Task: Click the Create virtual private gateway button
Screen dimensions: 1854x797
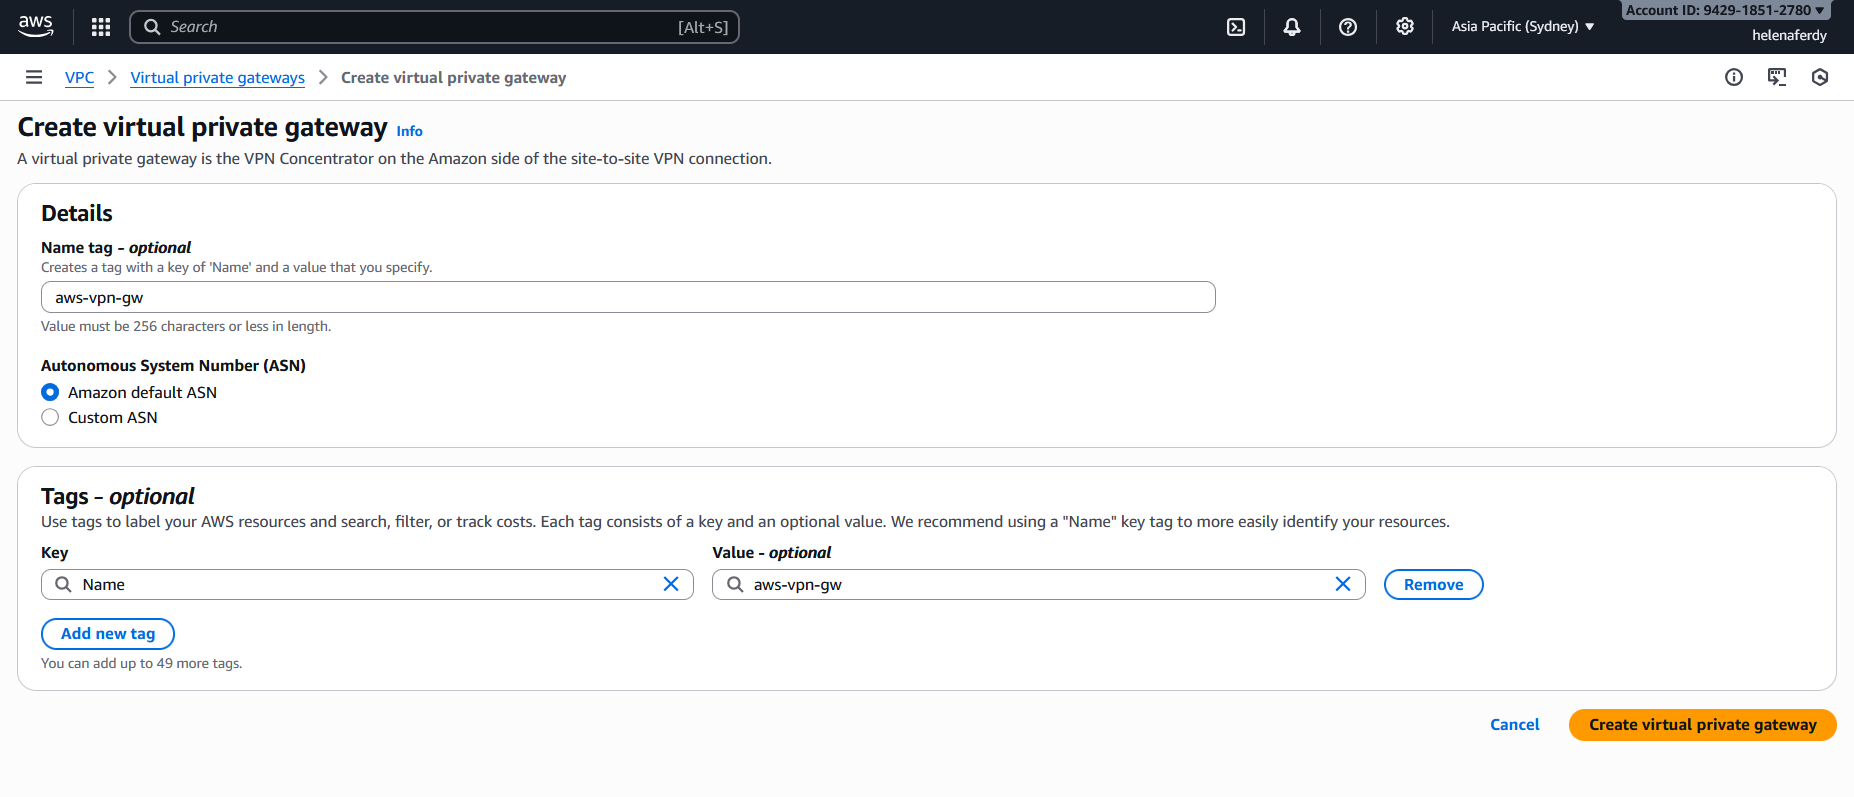Action: coord(1702,725)
